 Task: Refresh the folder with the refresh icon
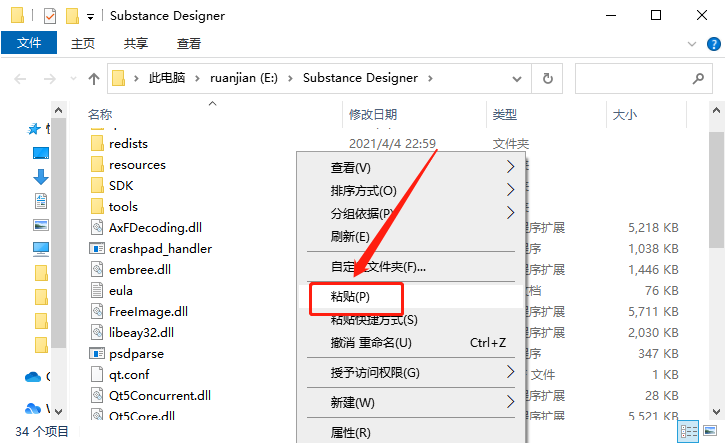[547, 79]
